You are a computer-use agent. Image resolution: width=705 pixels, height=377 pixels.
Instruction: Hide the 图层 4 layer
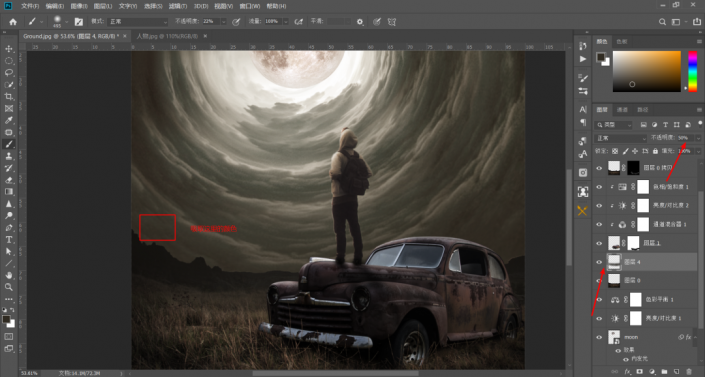pyautogui.click(x=599, y=262)
